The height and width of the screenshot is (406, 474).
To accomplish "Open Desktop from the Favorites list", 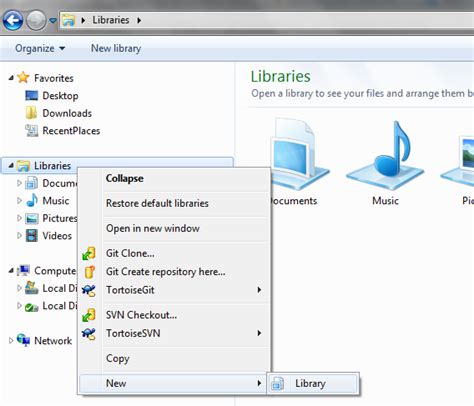I will [60, 96].
